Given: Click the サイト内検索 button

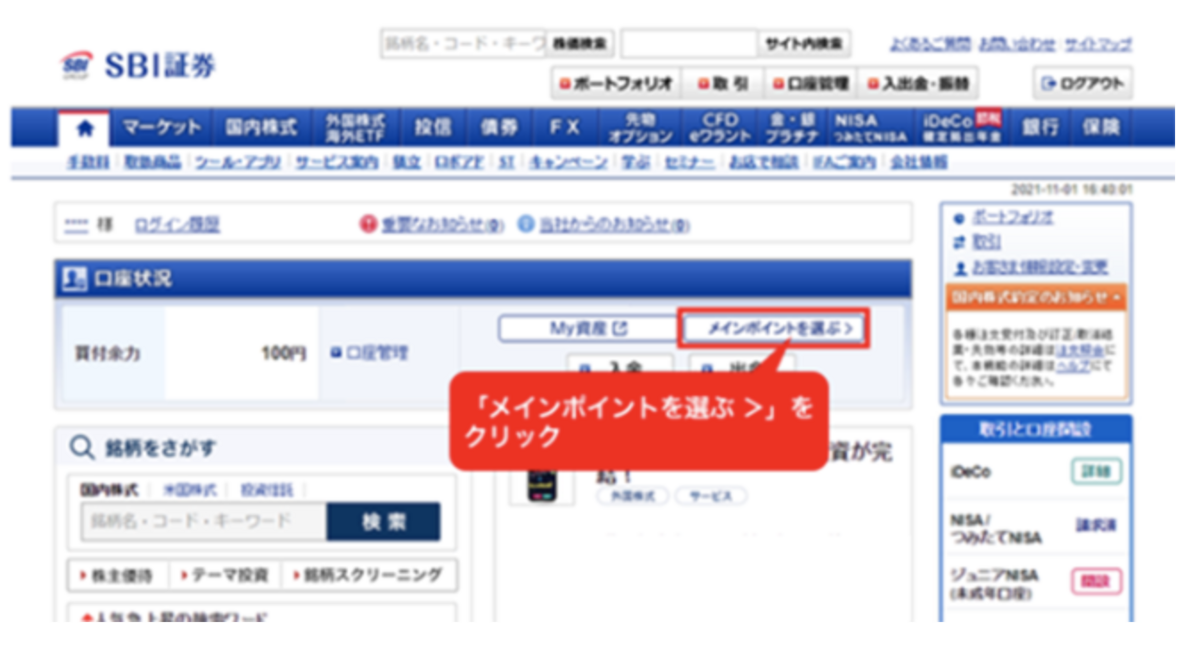Looking at the screenshot, I should point(804,44).
